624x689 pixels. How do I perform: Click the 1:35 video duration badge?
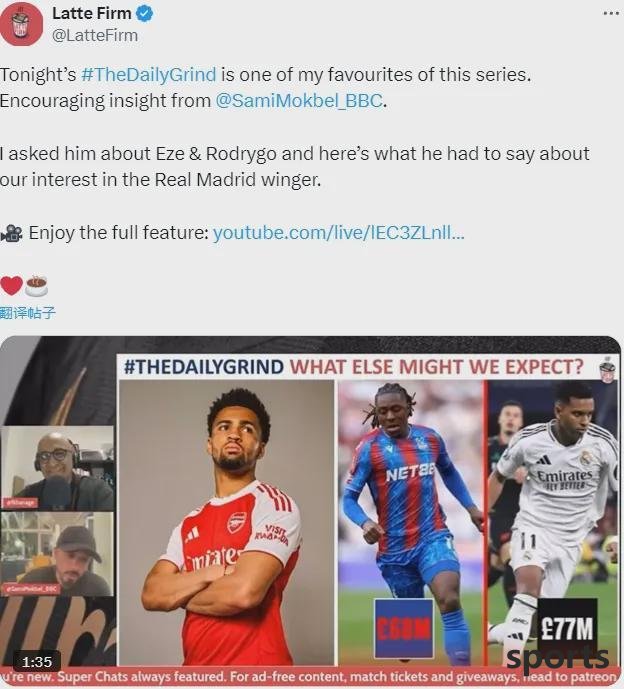(x=36, y=661)
